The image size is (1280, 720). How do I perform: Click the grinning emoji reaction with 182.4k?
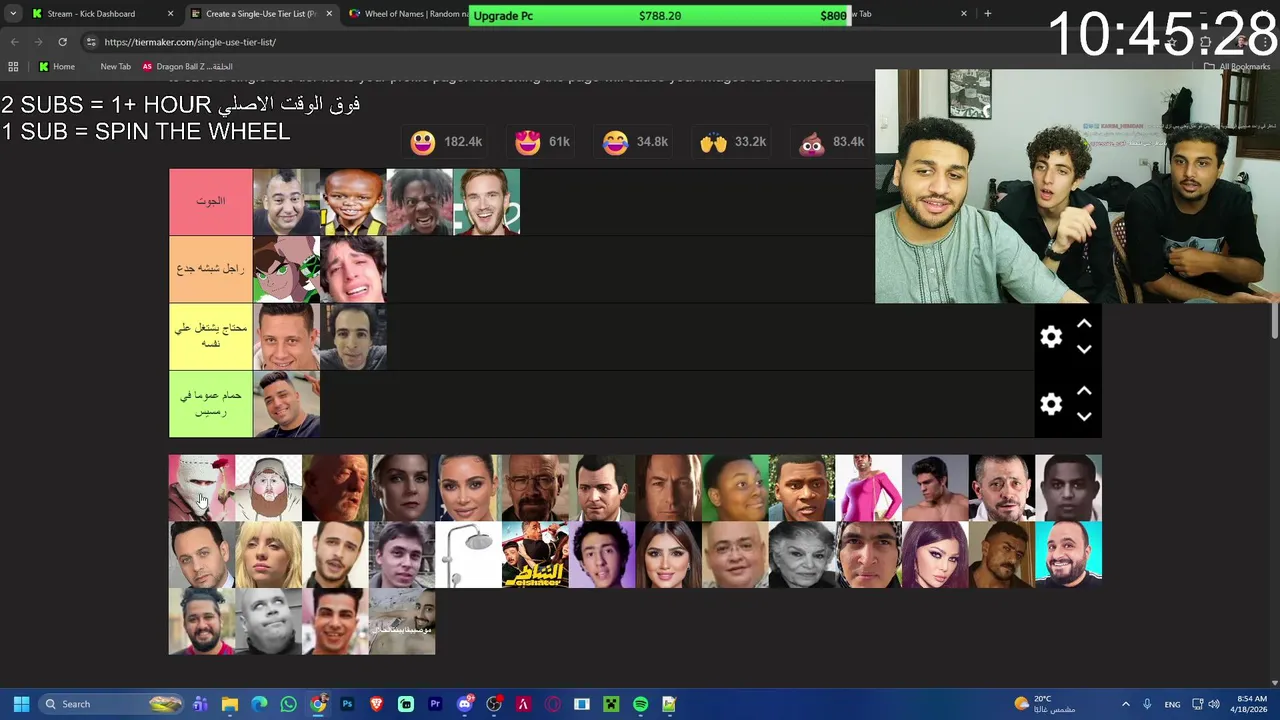[x=423, y=142]
